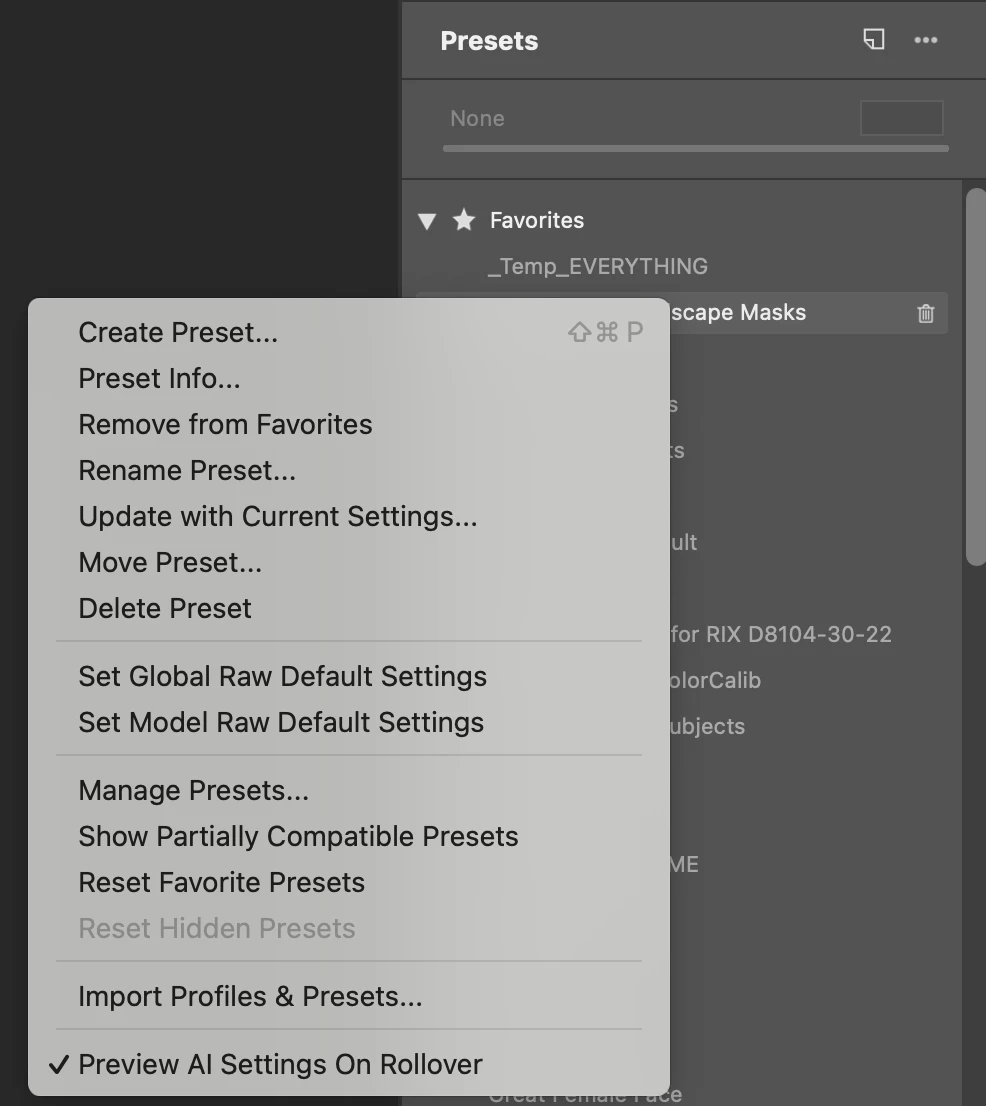Viewport: 986px width, 1106px height.
Task: Click the preset amount value field
Action: [x=901, y=118]
